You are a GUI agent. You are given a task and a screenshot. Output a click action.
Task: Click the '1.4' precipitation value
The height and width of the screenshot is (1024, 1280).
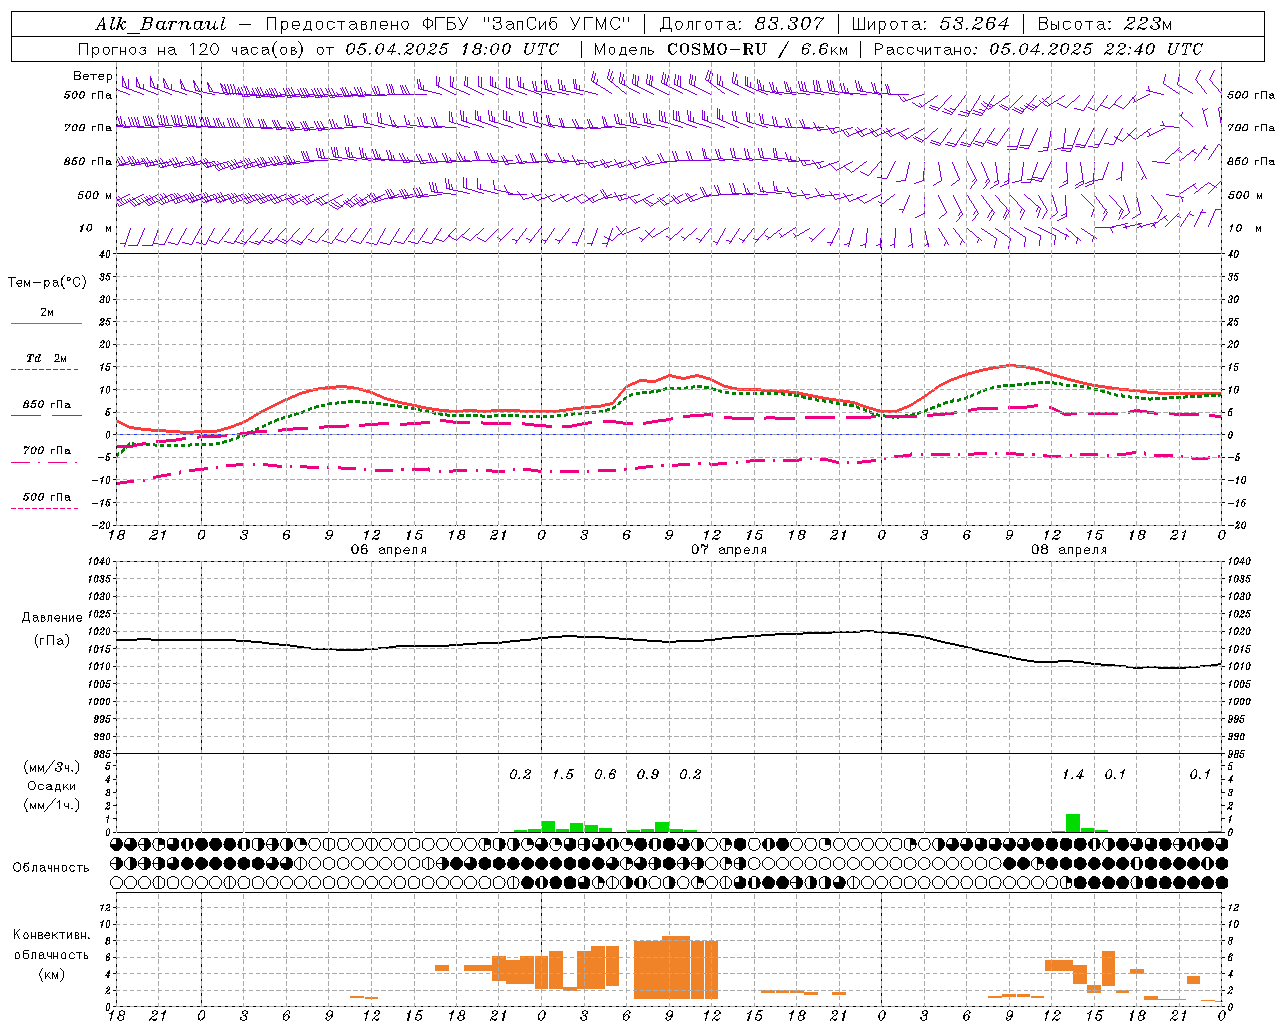1073,775
